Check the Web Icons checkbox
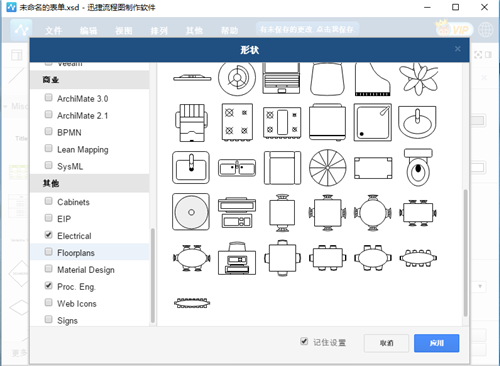 coord(49,302)
